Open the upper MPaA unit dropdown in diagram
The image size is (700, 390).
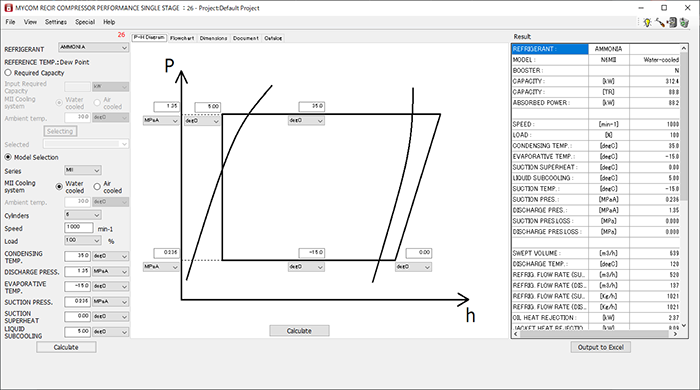(161, 120)
